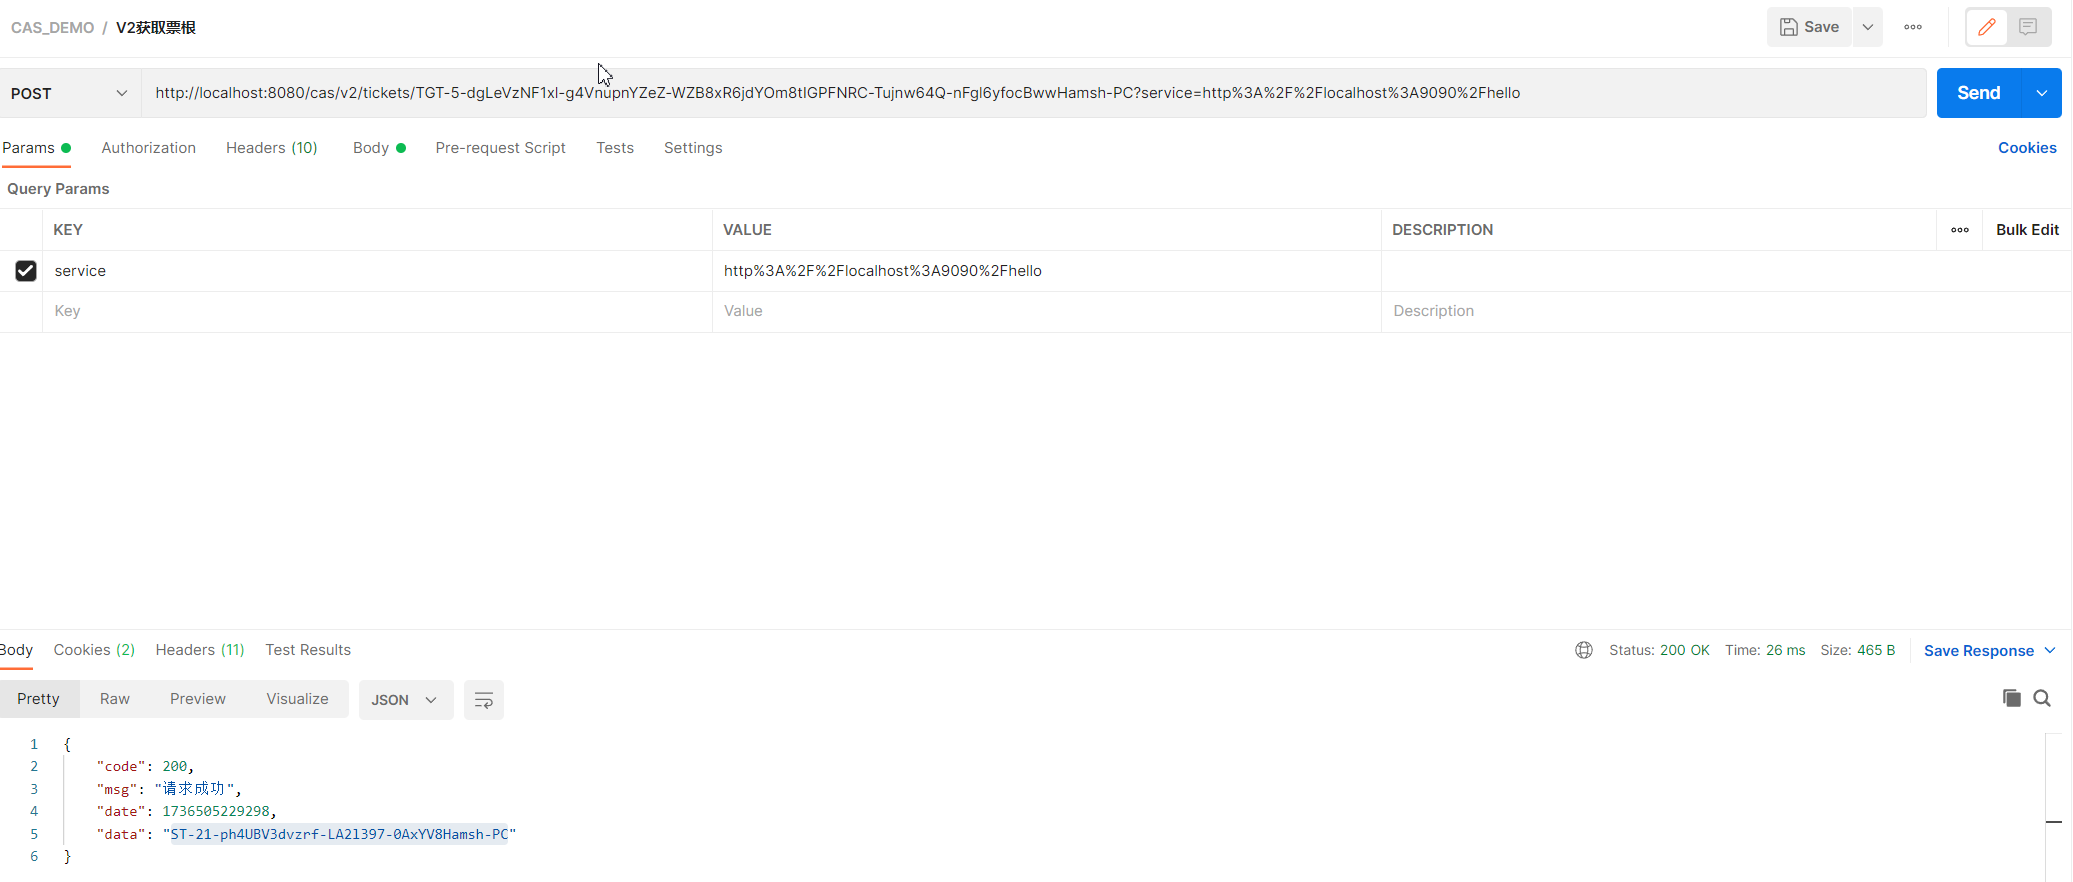This screenshot has width=2073, height=882.
Task: Click the empty Value input field
Action: (x=1047, y=311)
